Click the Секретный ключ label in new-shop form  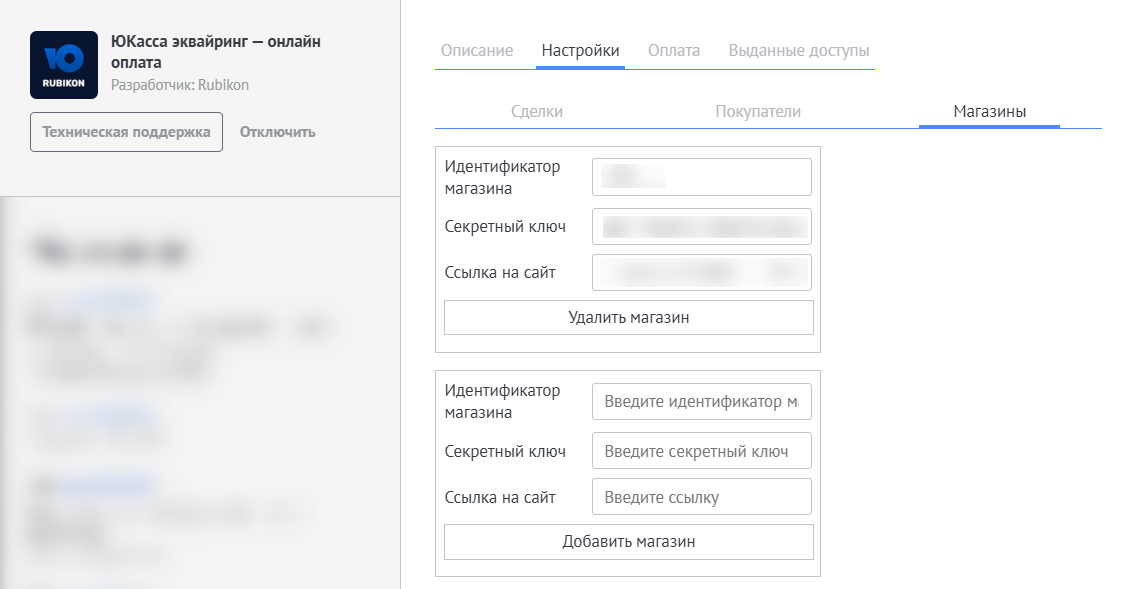(505, 451)
